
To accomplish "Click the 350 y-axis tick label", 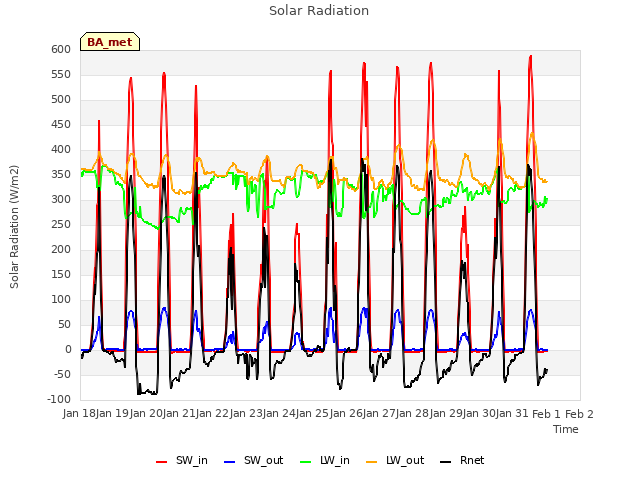I will coord(61,175).
